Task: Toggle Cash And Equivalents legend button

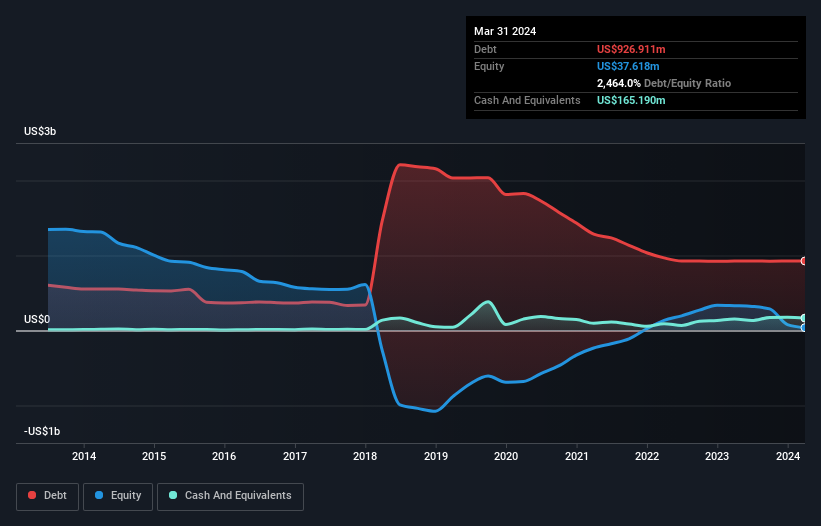Action: (230, 496)
